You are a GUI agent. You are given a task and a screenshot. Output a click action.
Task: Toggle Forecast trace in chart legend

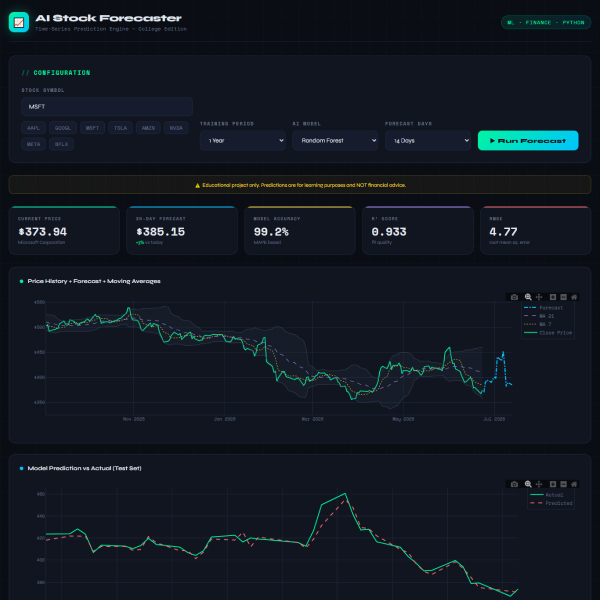pos(548,308)
